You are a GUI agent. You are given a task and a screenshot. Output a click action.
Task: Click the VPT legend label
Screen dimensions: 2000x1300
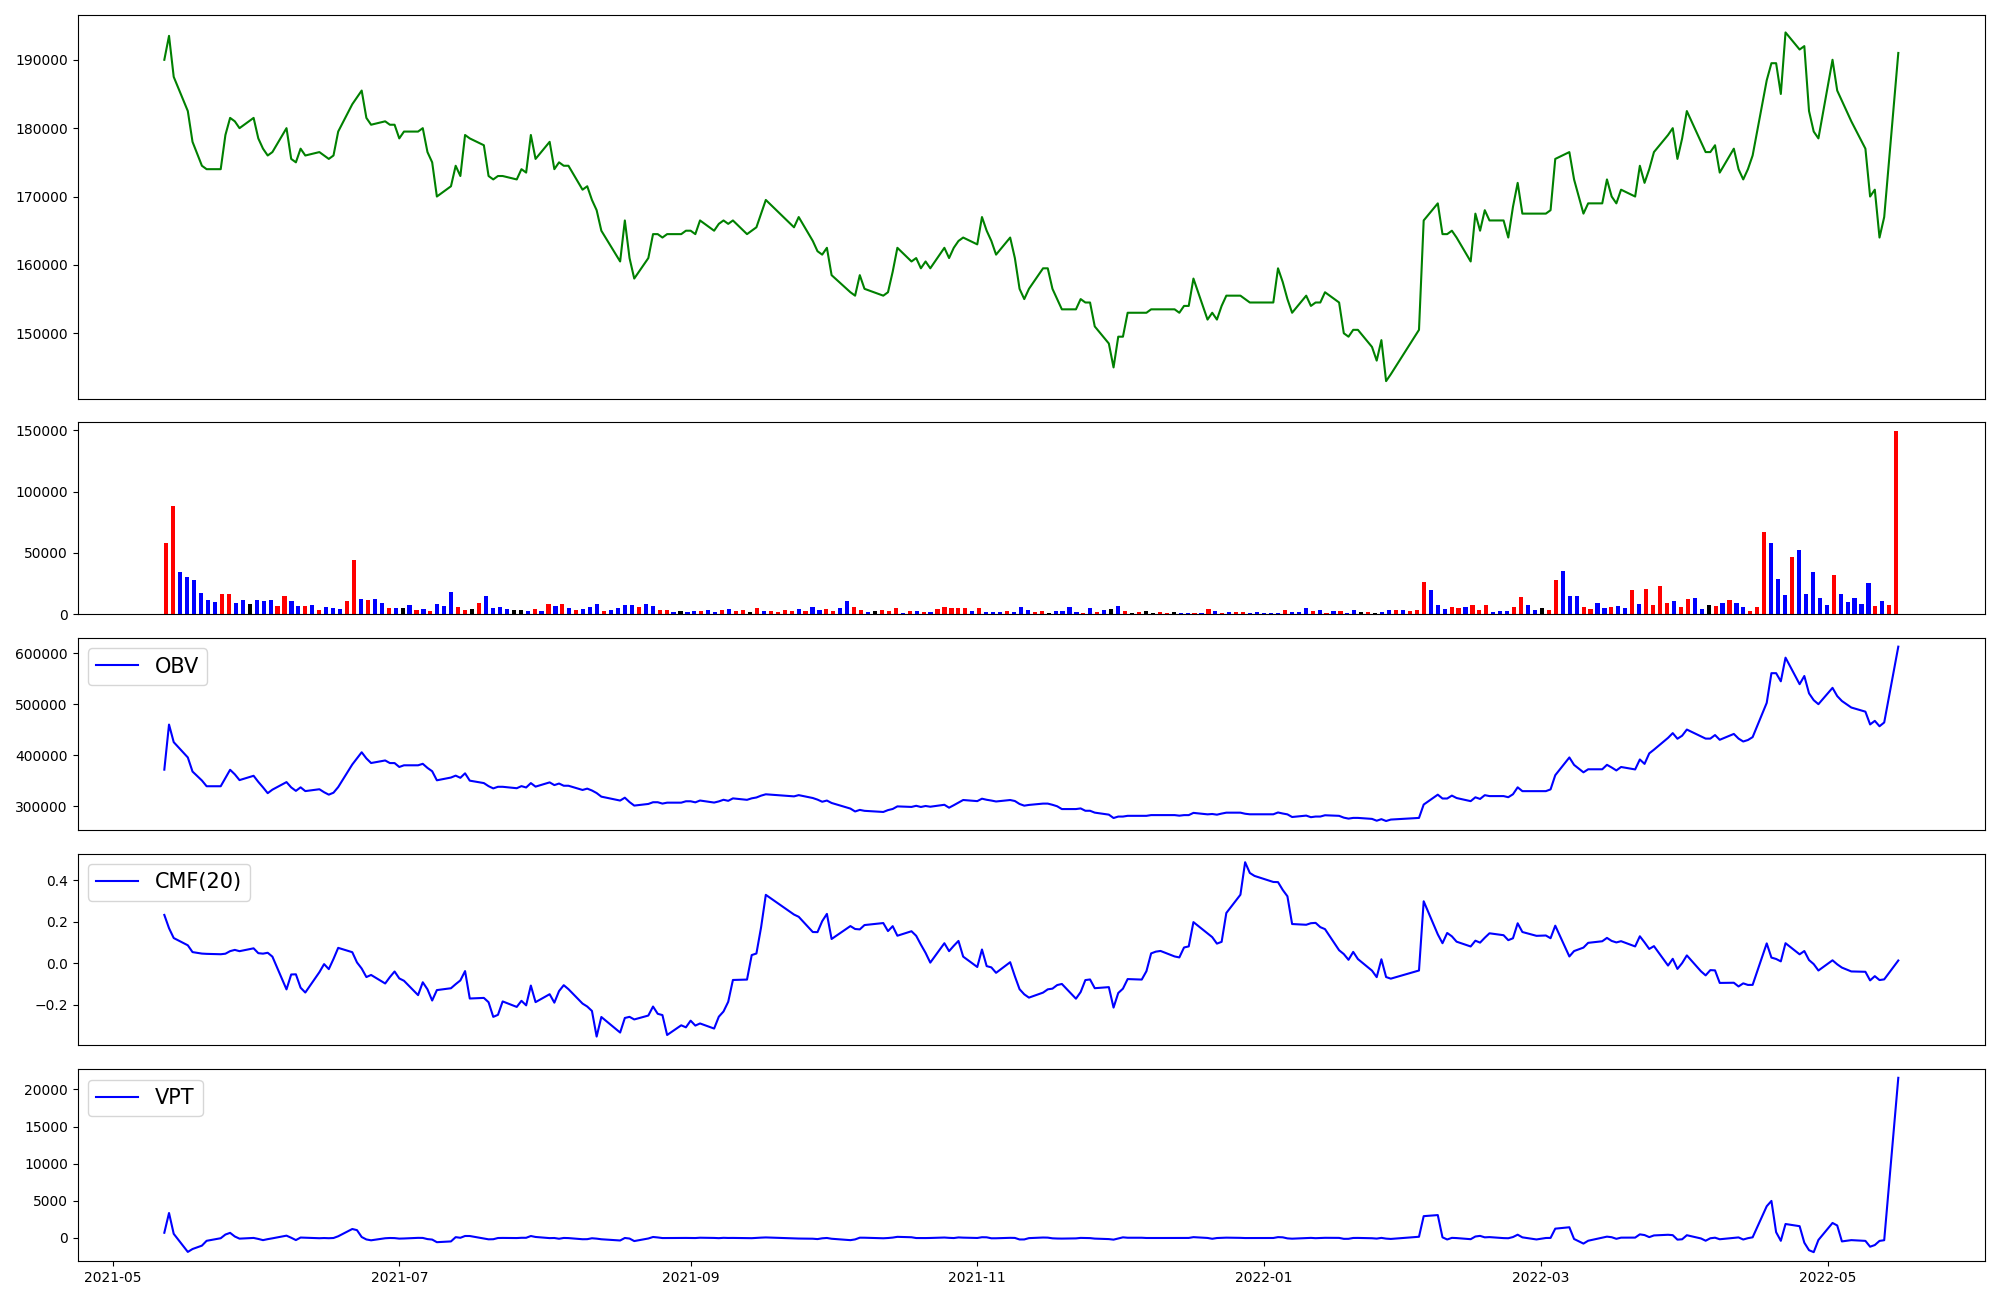click(174, 1097)
